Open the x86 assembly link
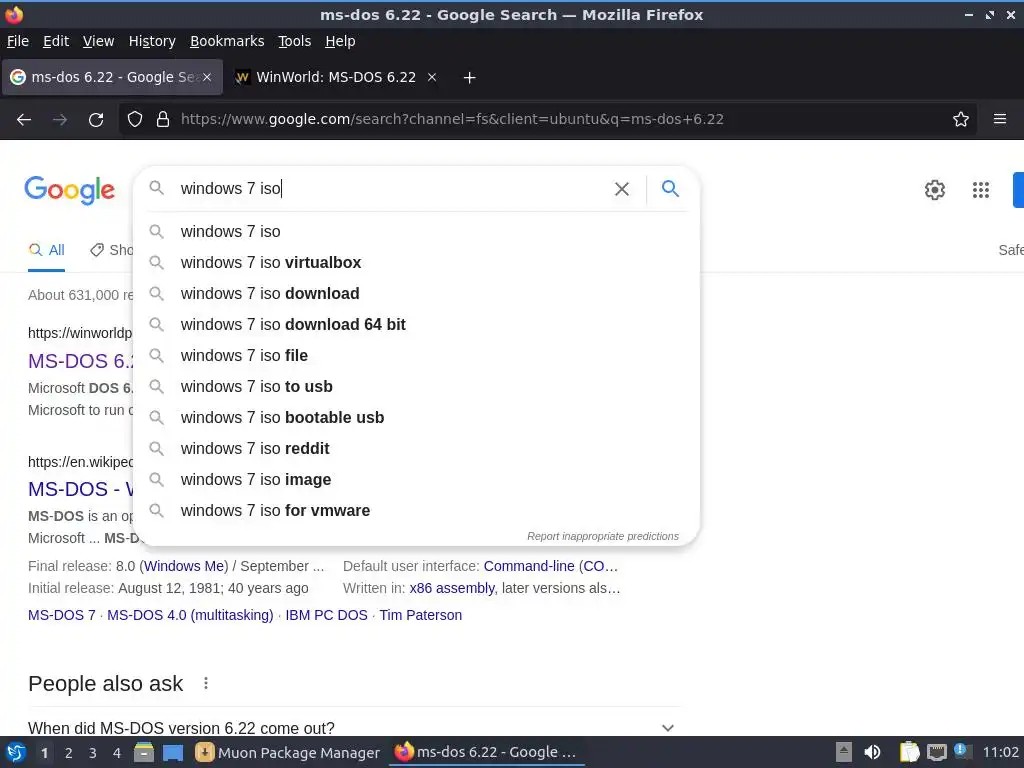 pyautogui.click(x=452, y=588)
